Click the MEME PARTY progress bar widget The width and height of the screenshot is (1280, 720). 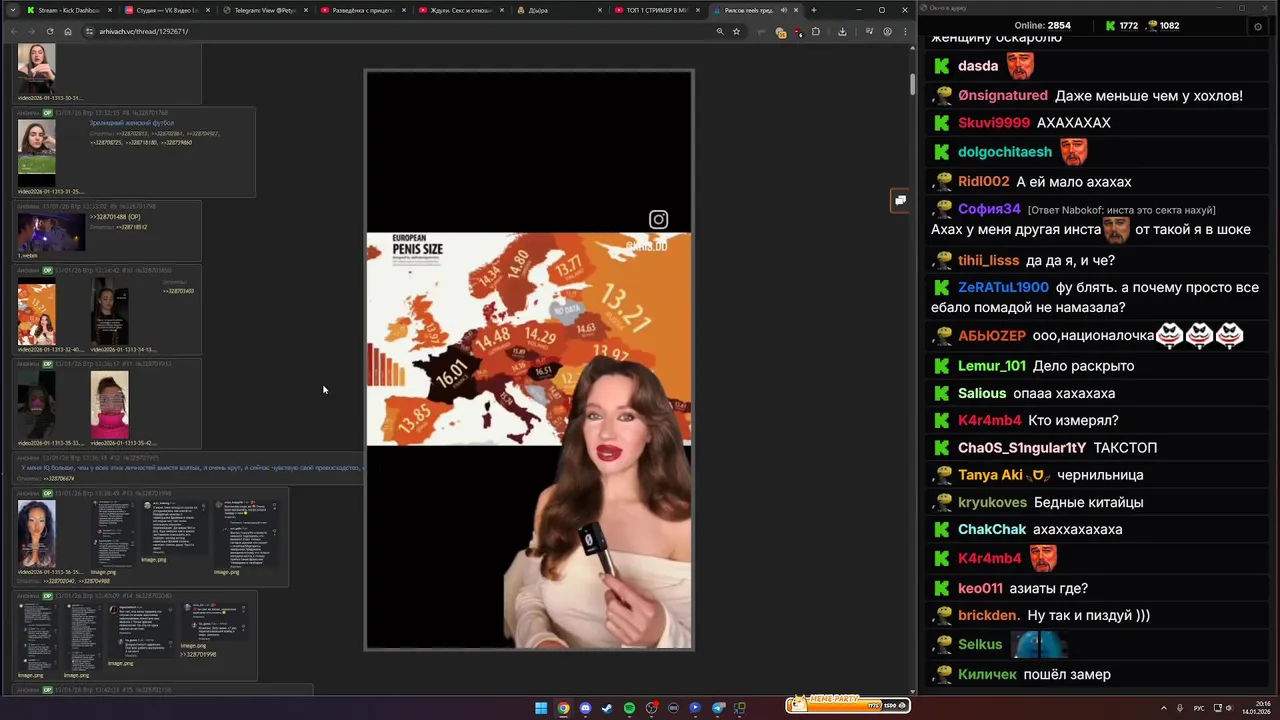(847, 704)
